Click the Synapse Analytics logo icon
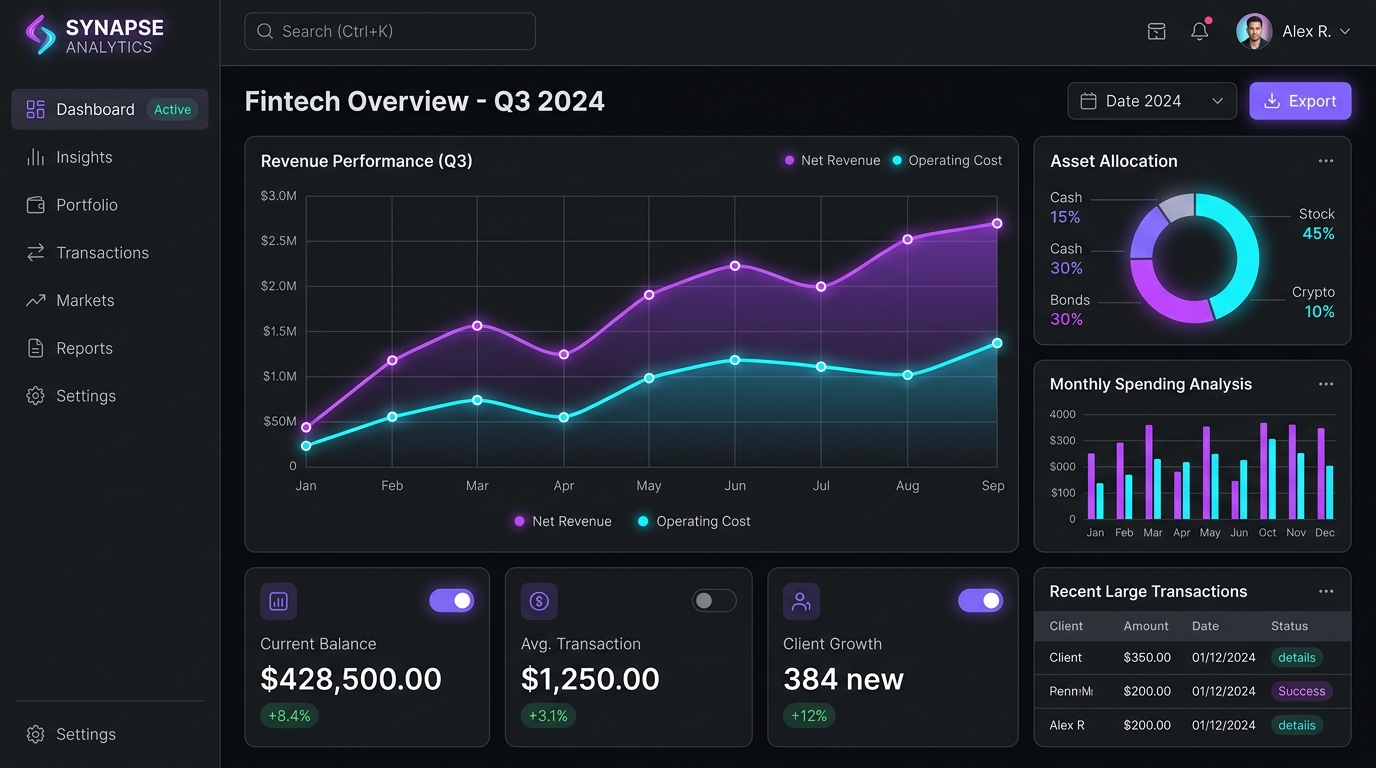The height and width of the screenshot is (768, 1376). (x=40, y=34)
